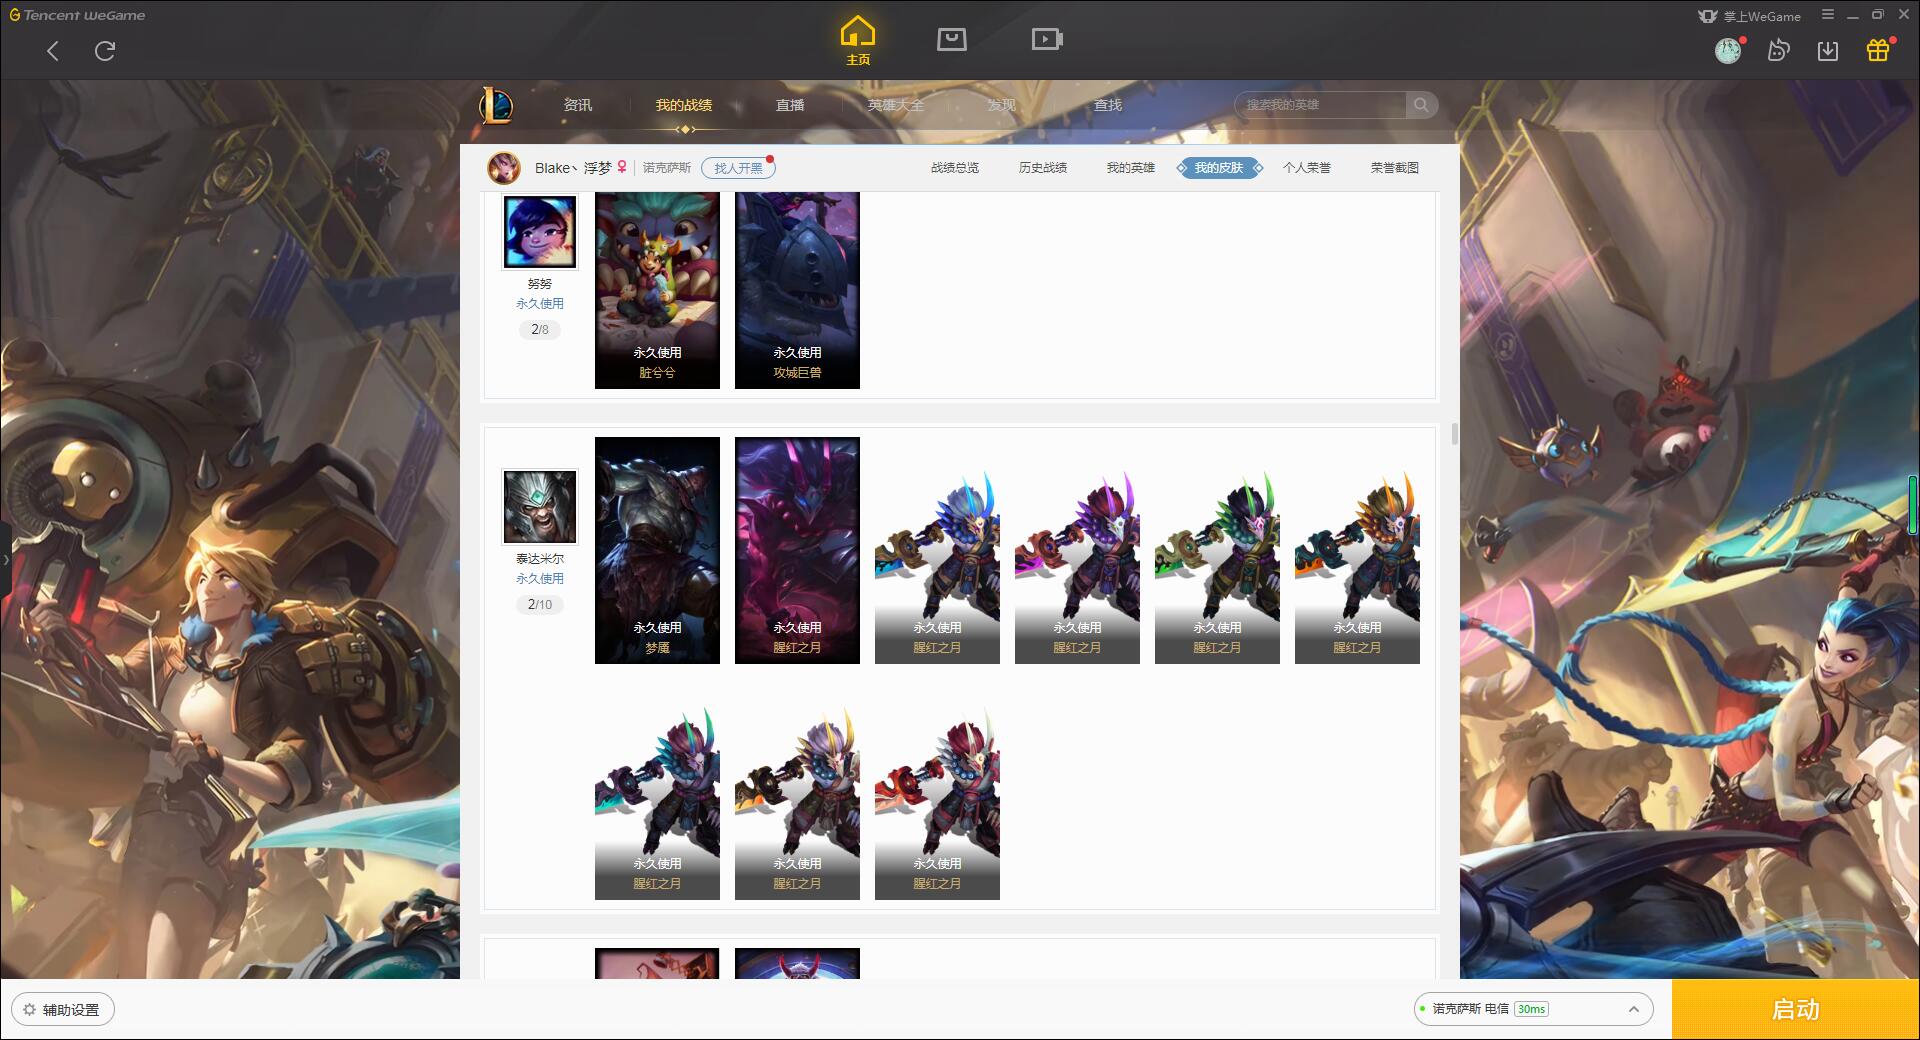Screen dimensions: 1920x1040
Task: Click the search magnifier icon
Action: click(1421, 105)
